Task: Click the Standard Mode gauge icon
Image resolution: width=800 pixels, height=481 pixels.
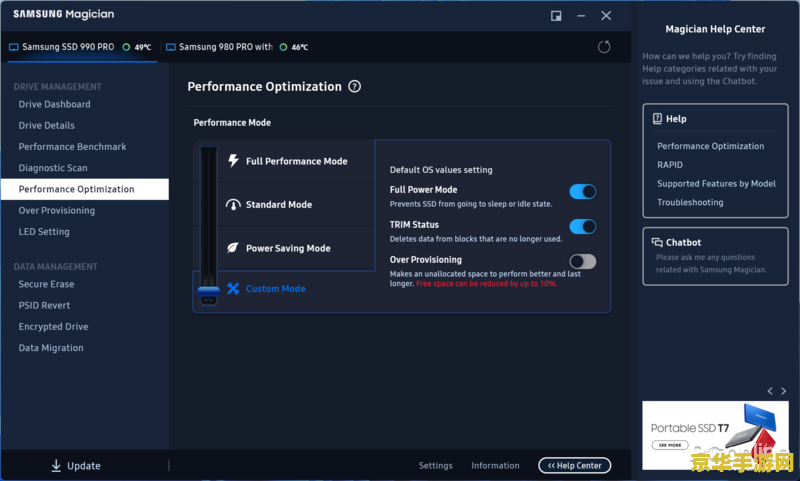Action: point(233,205)
